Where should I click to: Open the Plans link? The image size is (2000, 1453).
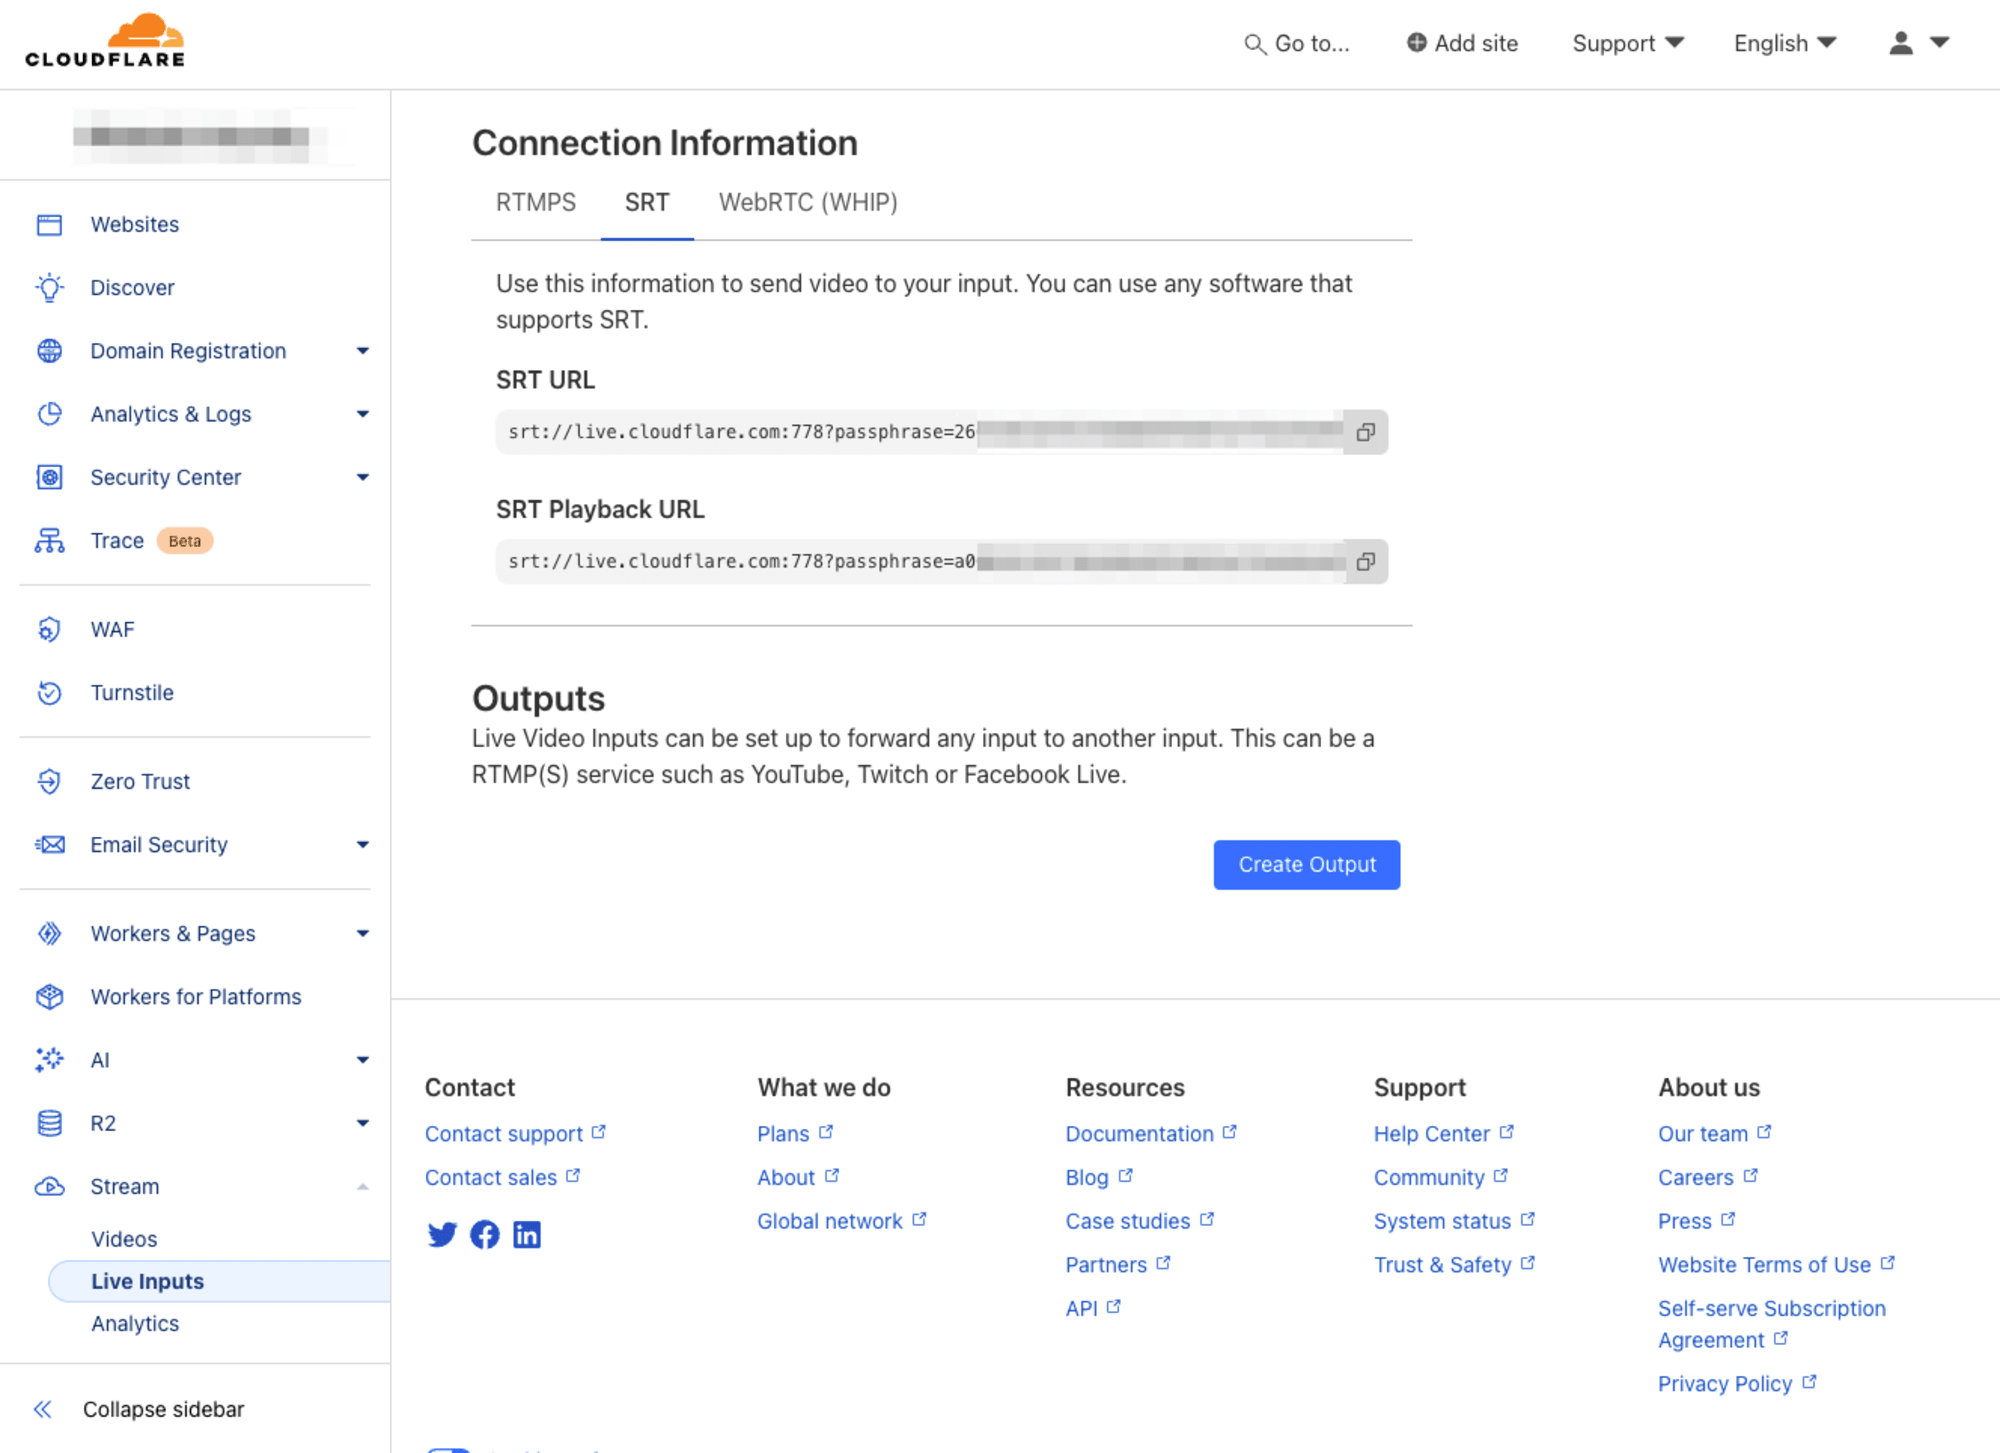click(795, 1134)
